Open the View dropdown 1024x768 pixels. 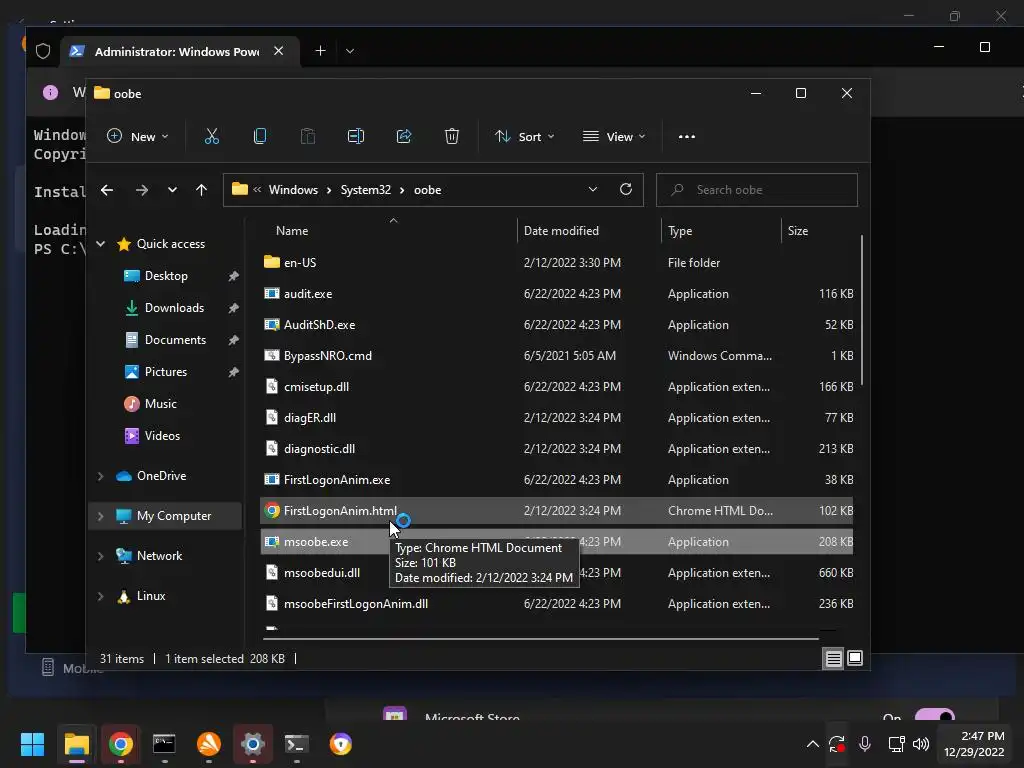(614, 136)
